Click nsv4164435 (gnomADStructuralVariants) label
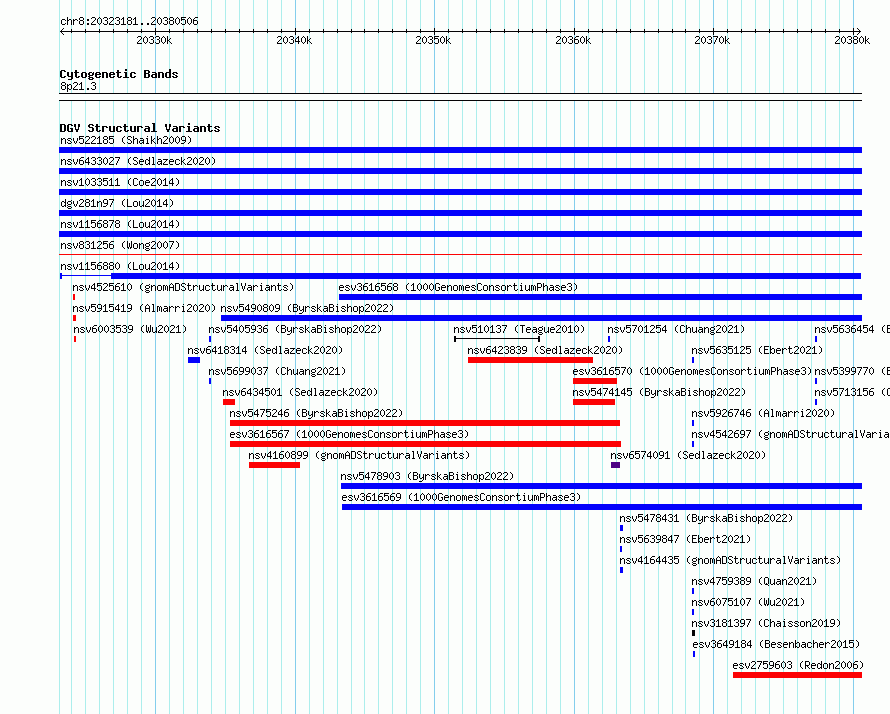890x714 pixels. (730, 560)
